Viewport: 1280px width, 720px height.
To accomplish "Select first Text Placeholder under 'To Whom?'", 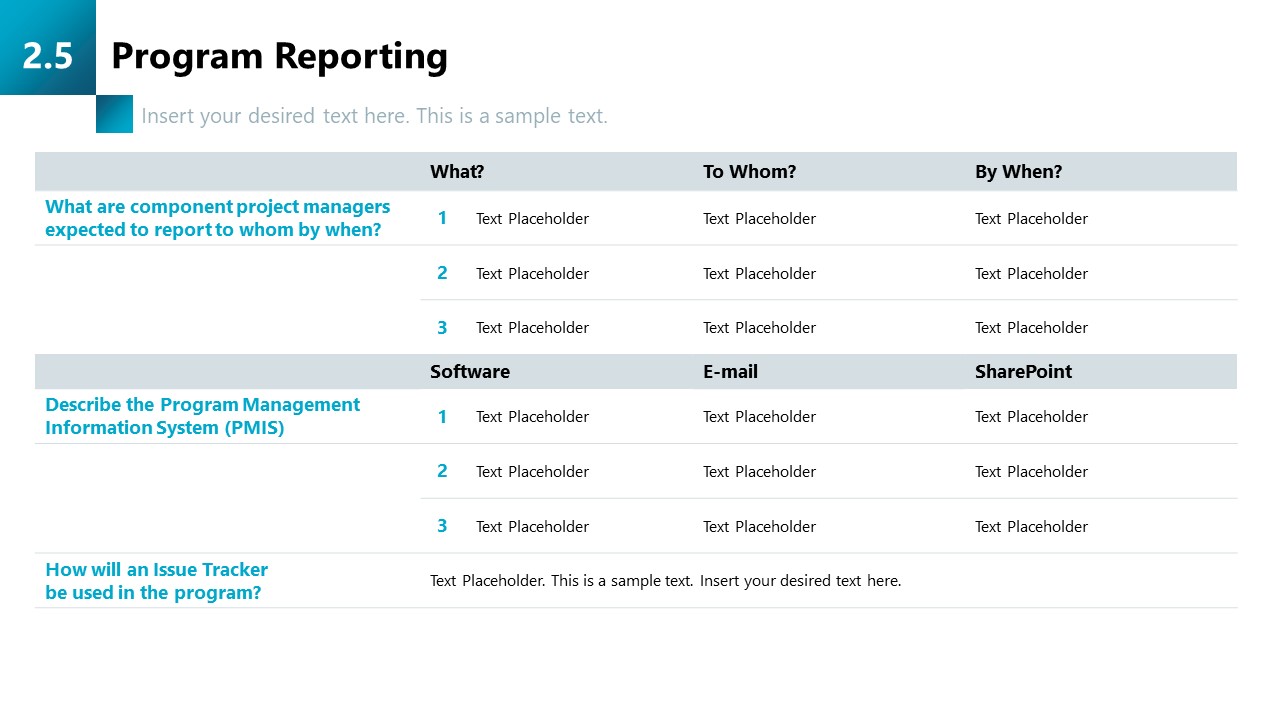I will click(x=759, y=219).
